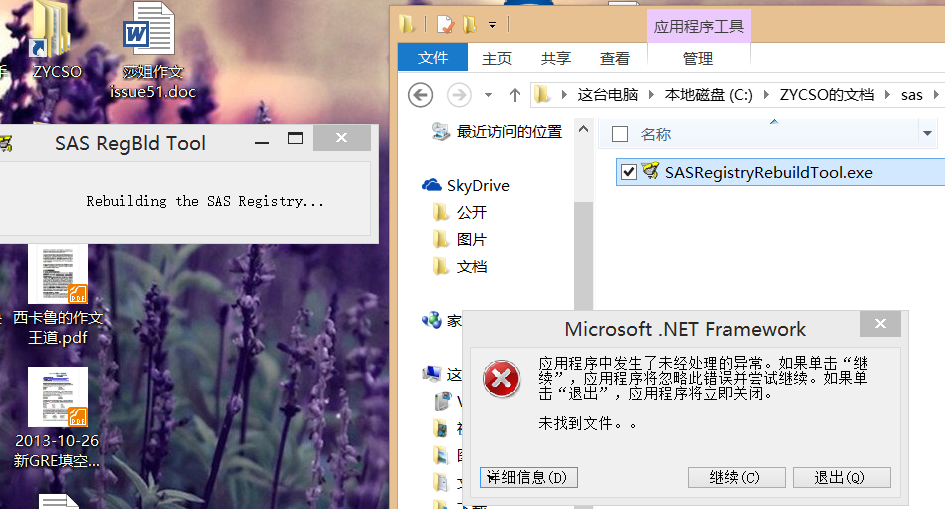Open the recent locations dropdown arrow
The image size is (945, 509).
(488, 95)
